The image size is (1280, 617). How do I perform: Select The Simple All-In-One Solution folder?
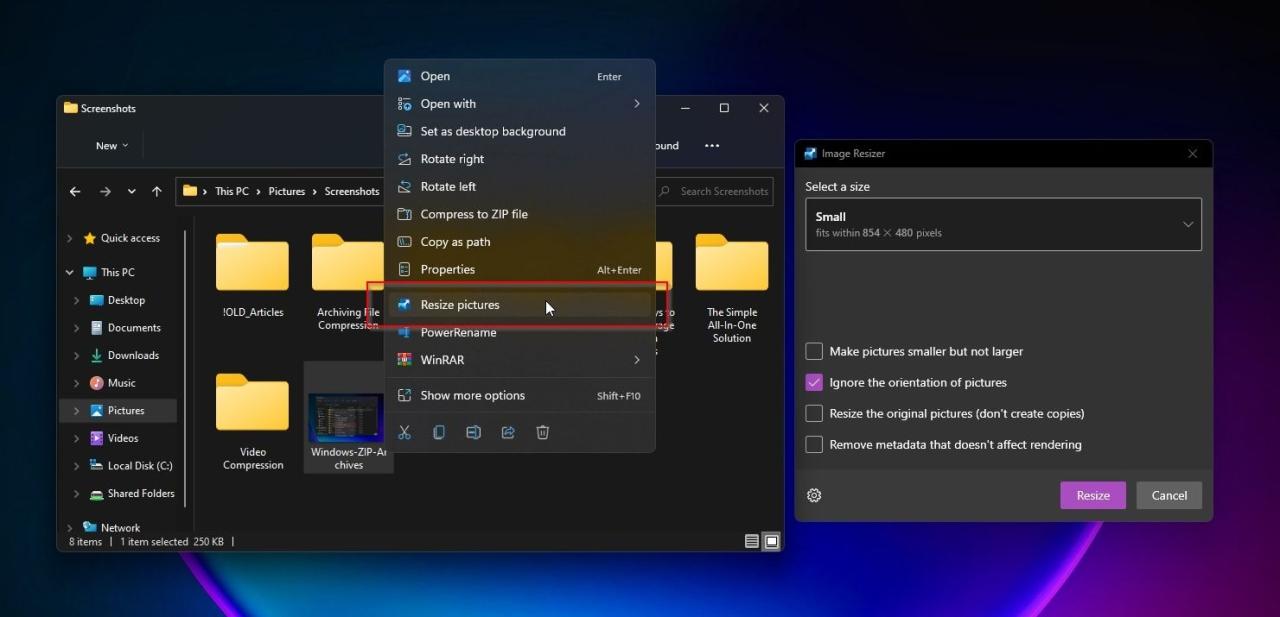click(732, 289)
